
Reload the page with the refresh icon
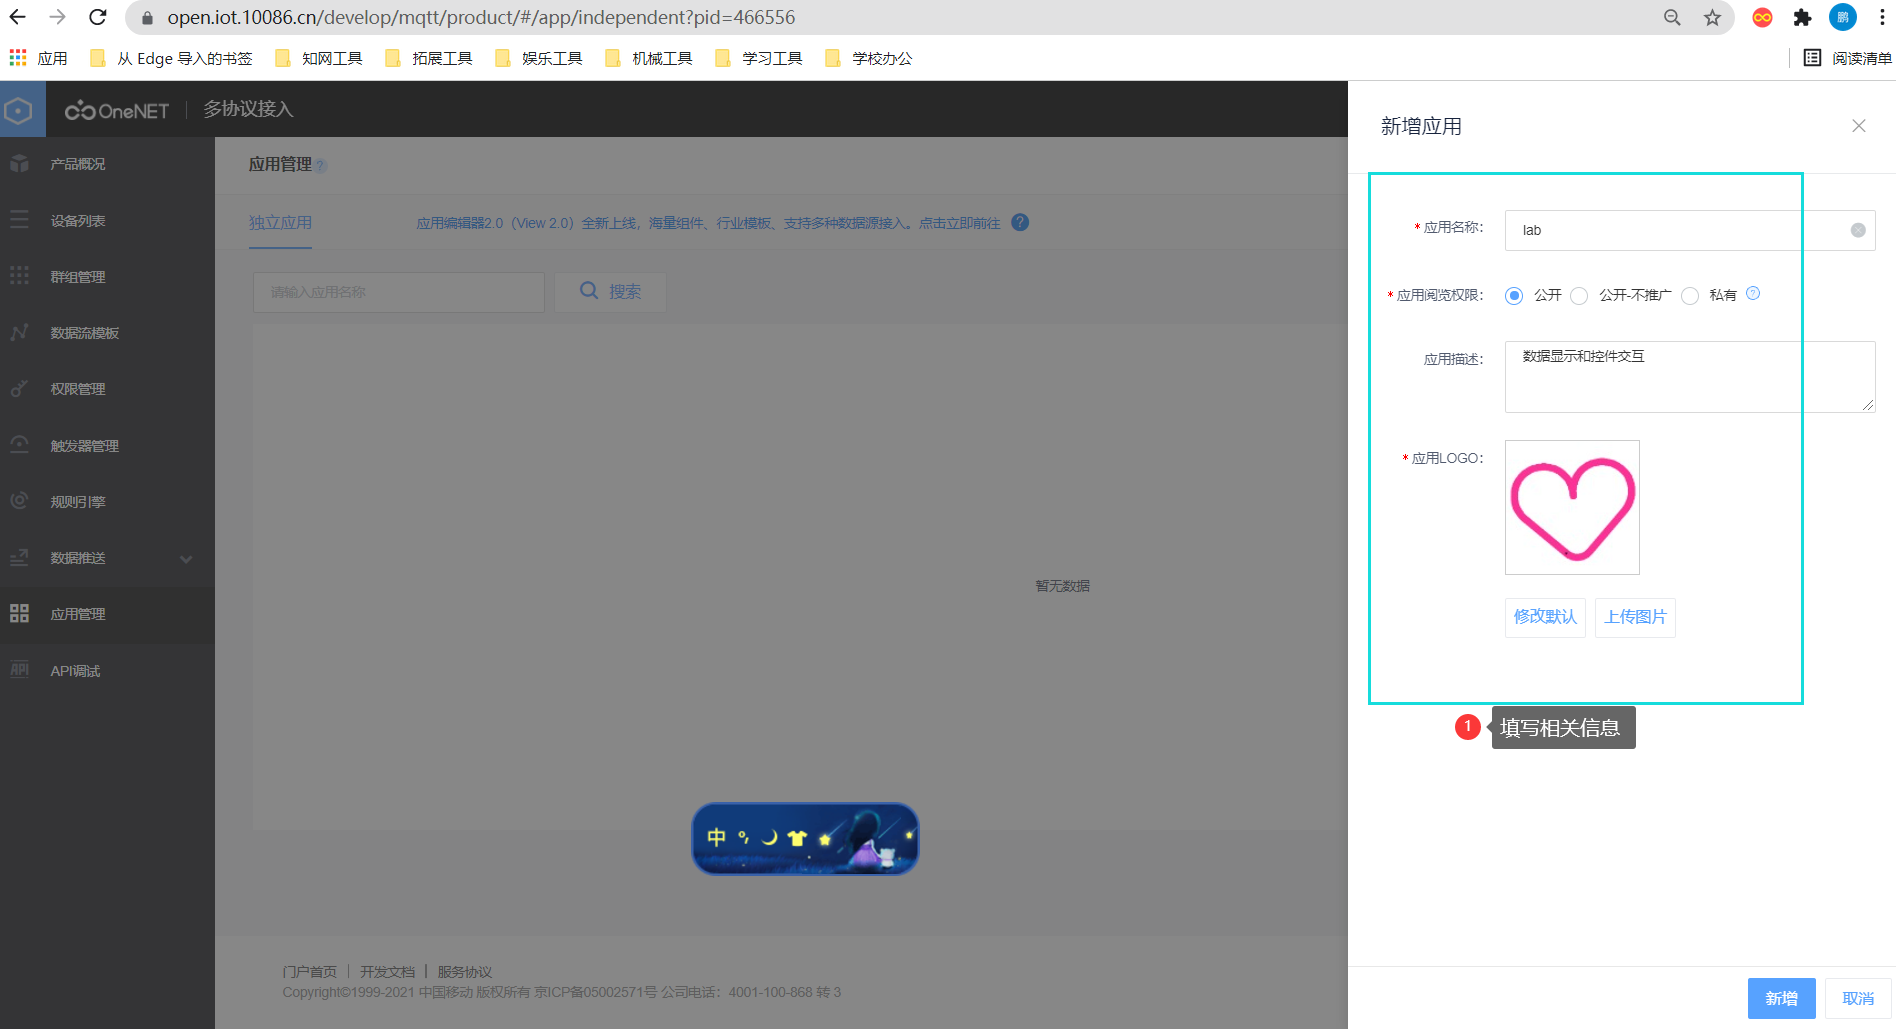pyautogui.click(x=97, y=17)
